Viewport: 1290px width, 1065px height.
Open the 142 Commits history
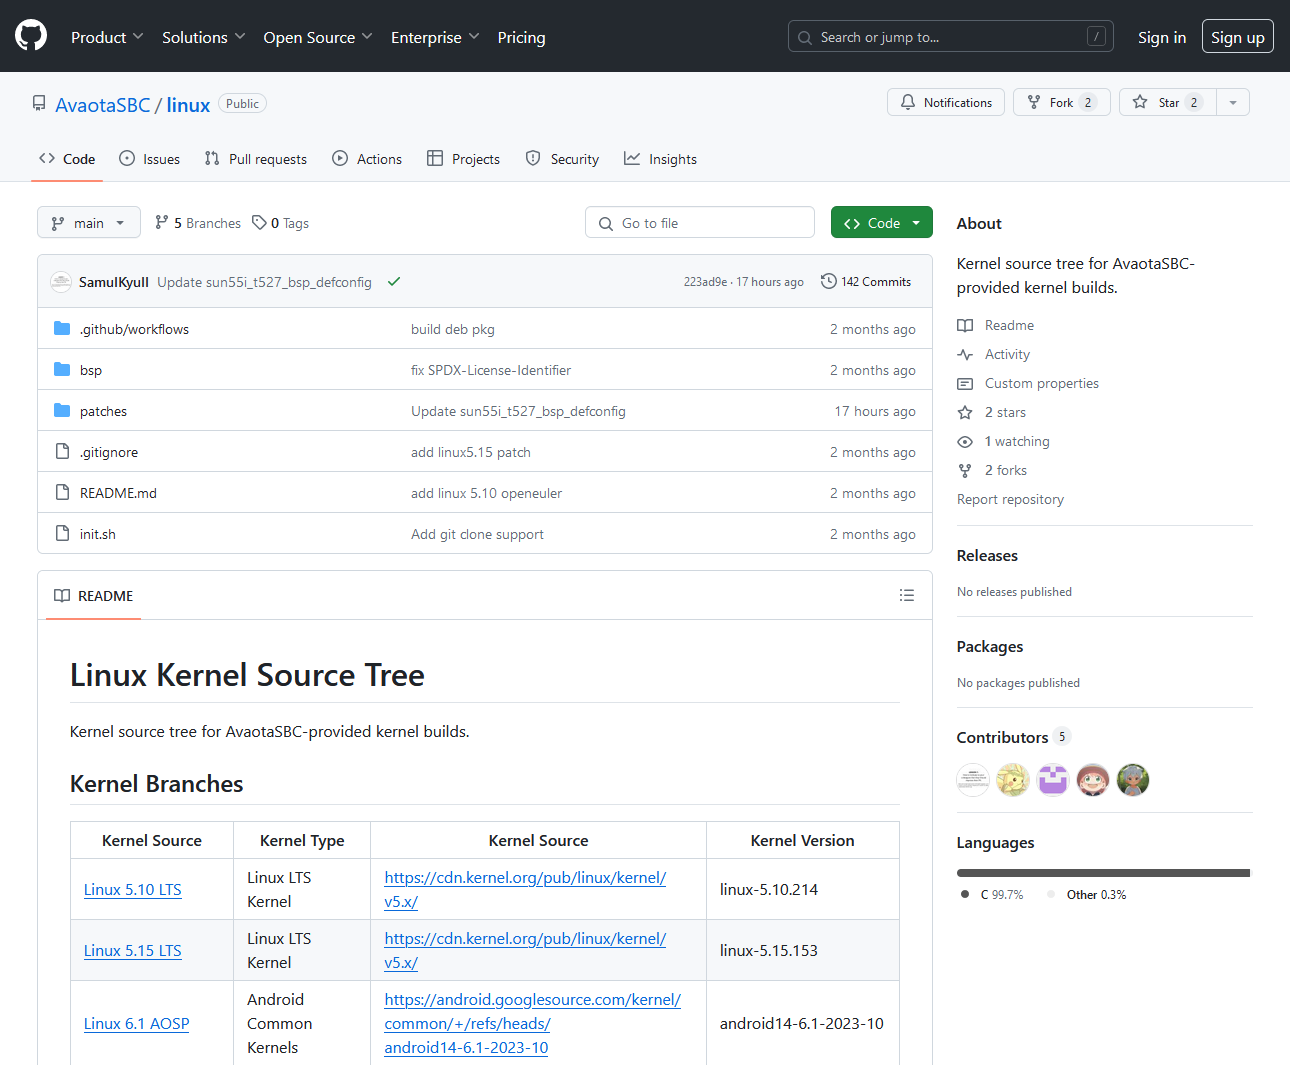point(866,281)
